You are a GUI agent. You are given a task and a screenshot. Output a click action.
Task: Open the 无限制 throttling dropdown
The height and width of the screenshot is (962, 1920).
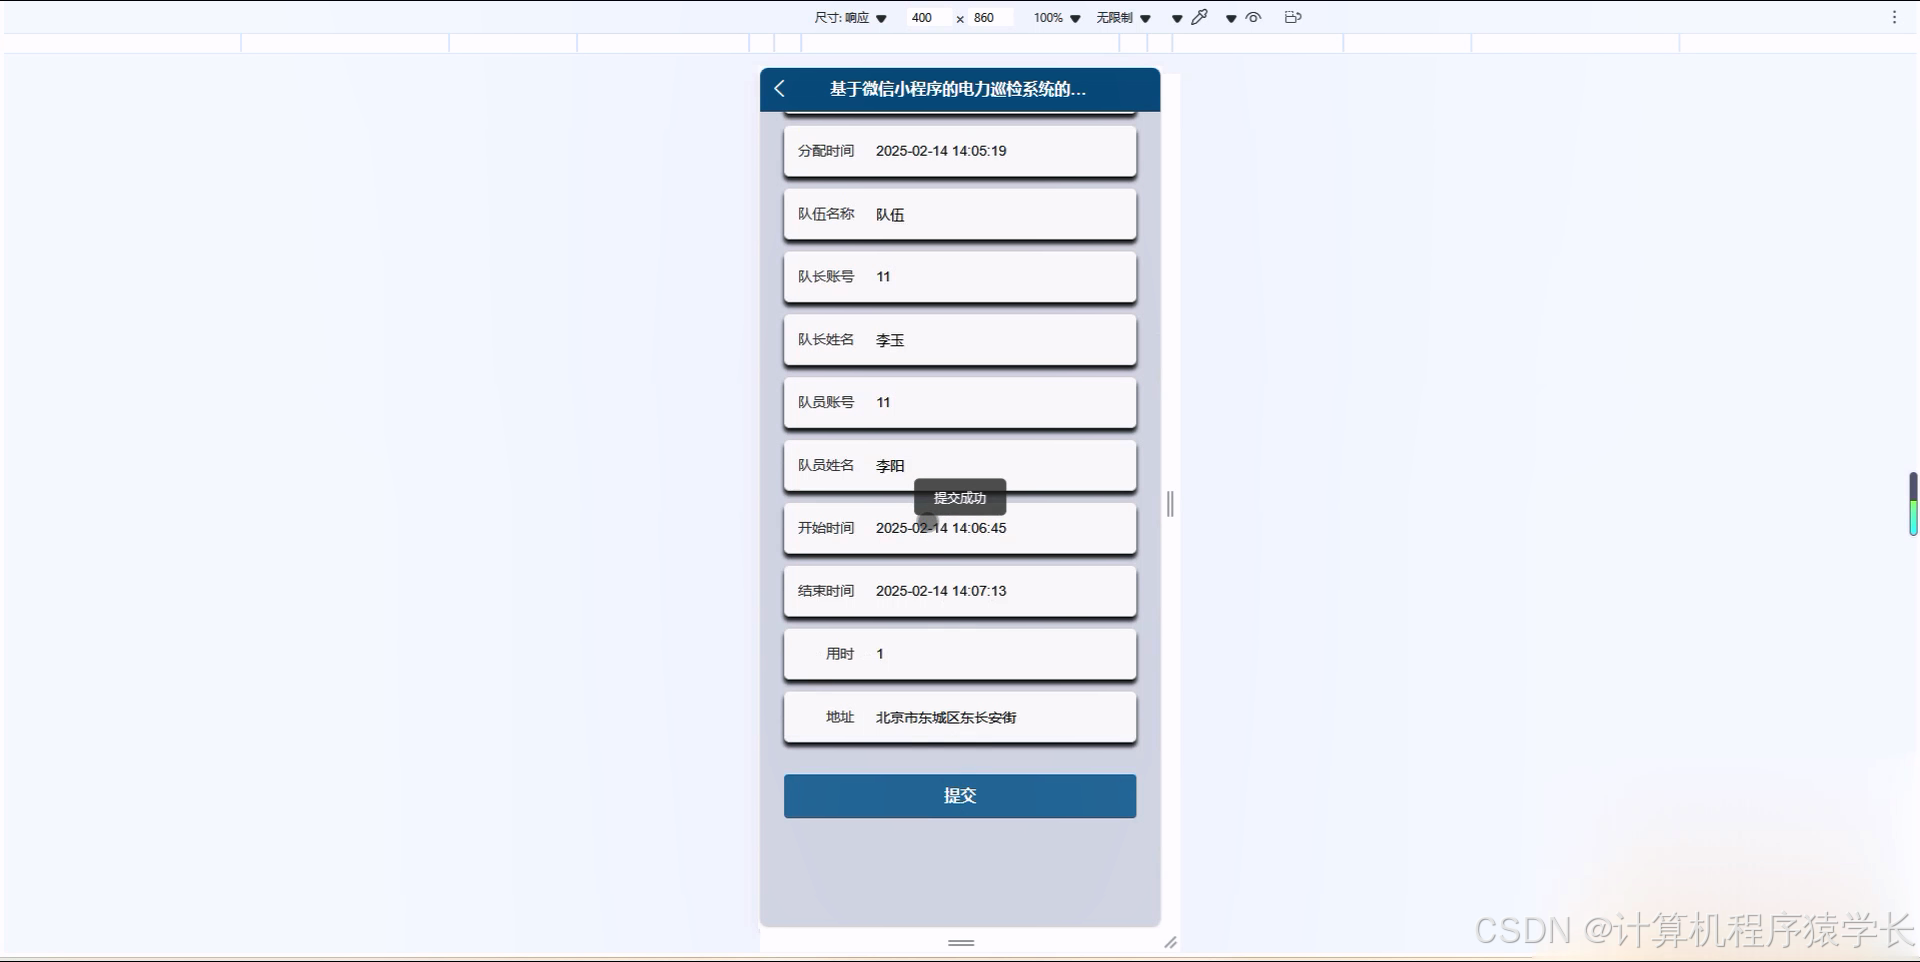coord(1124,18)
